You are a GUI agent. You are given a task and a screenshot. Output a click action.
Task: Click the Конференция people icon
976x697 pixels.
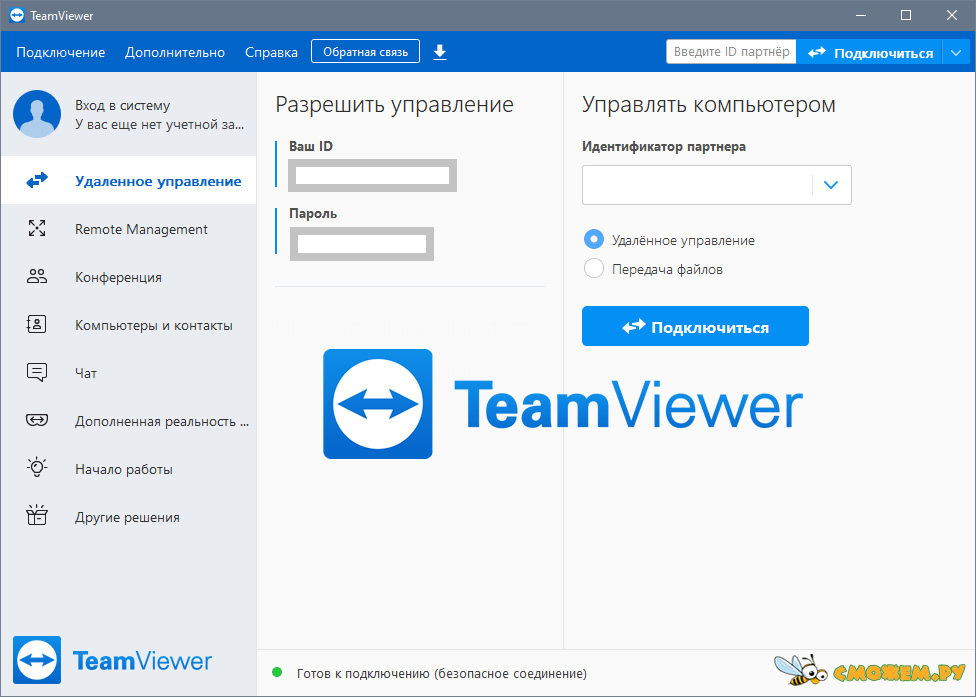click(x=37, y=276)
